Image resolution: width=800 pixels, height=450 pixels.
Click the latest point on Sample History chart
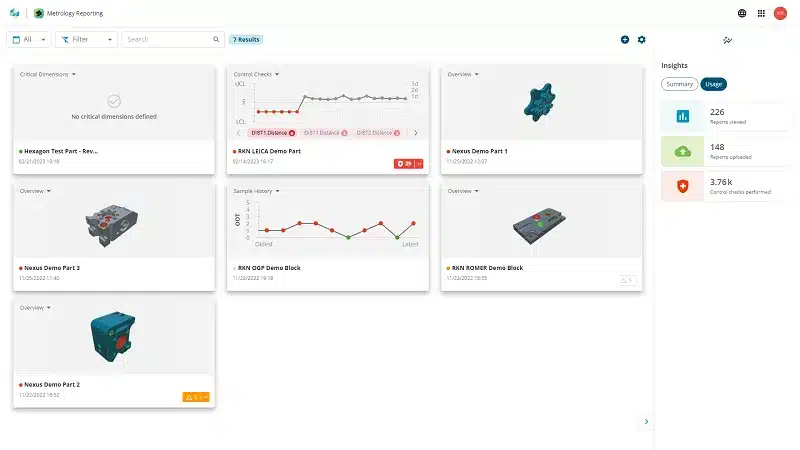(413, 223)
